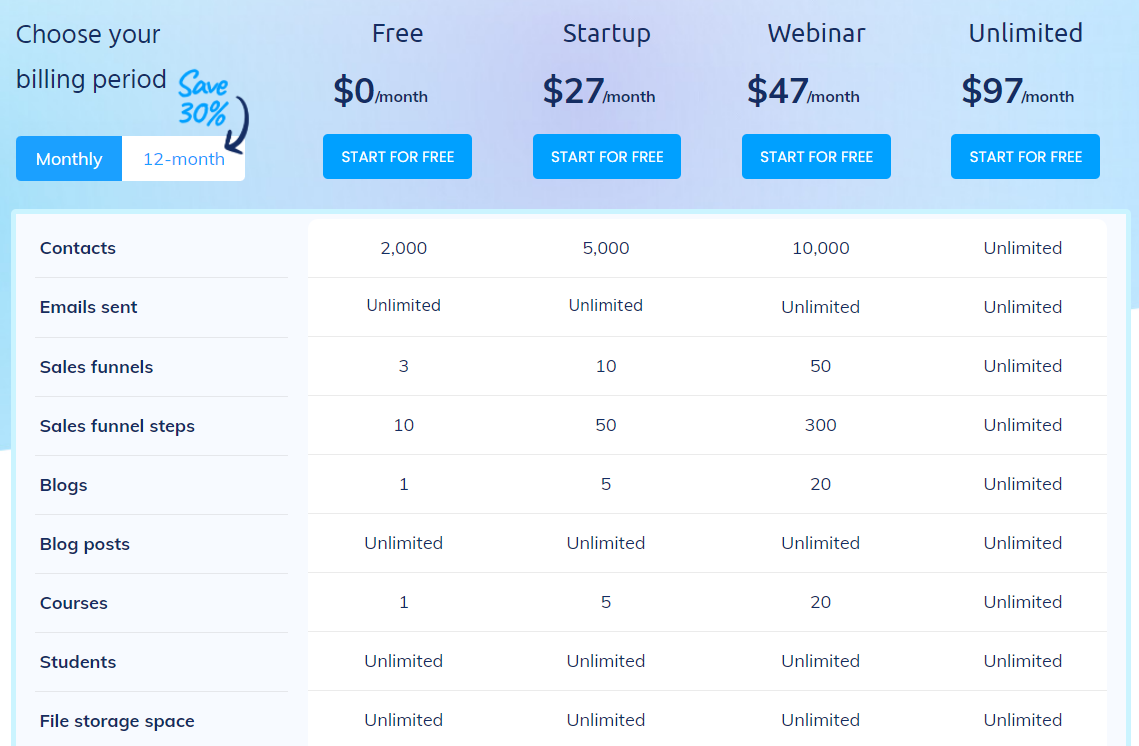Select the Startup plan header

click(606, 33)
